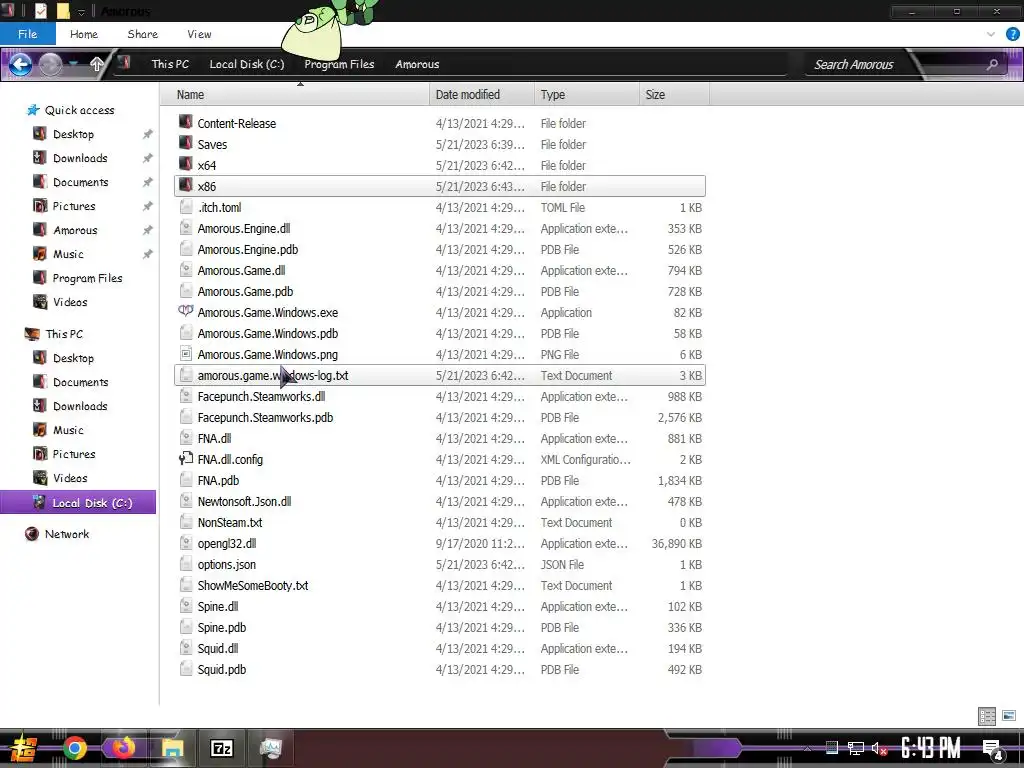Open the notification center icon
1024x768 pixels.
point(993,749)
